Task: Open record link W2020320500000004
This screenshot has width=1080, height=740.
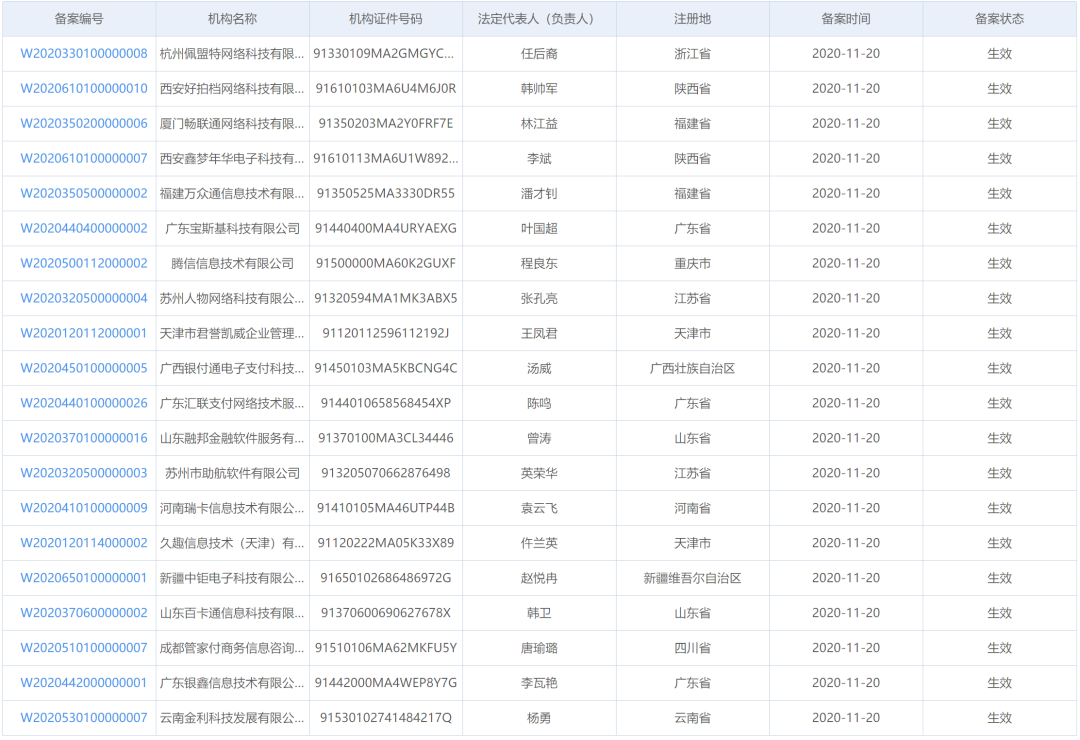Action: coord(84,298)
